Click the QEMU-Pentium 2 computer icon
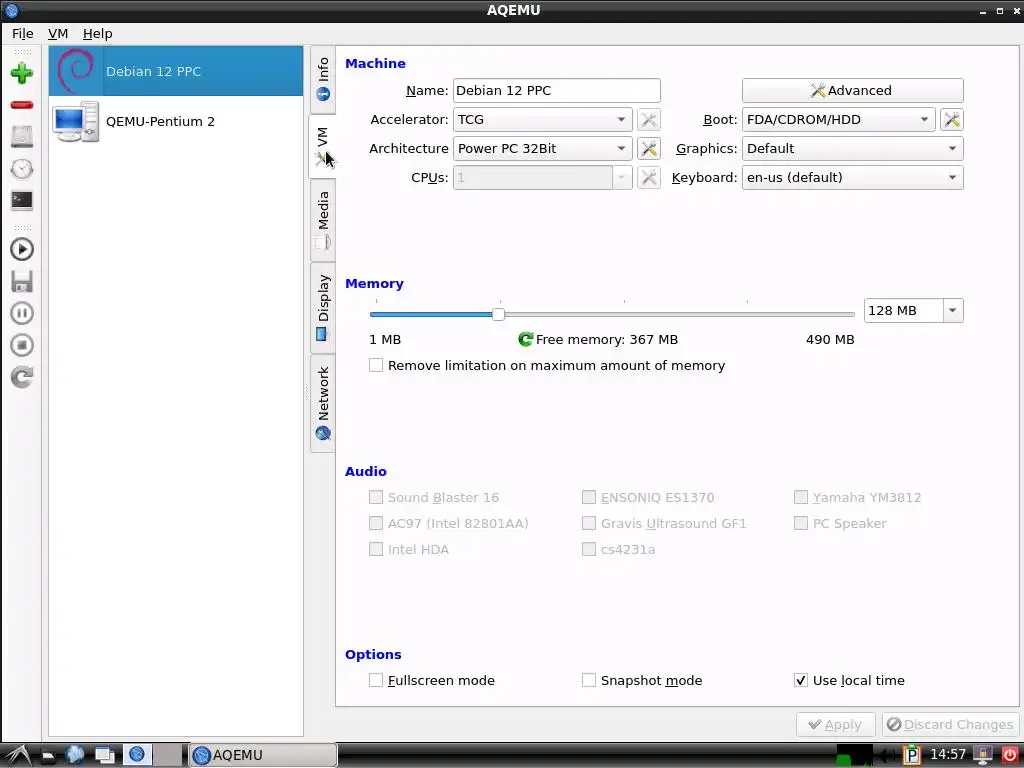The height and width of the screenshot is (768, 1024). click(76, 121)
